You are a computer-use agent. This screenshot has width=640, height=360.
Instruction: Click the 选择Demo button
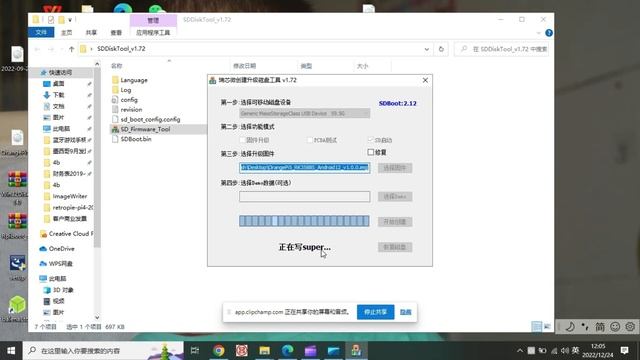[x=395, y=196]
